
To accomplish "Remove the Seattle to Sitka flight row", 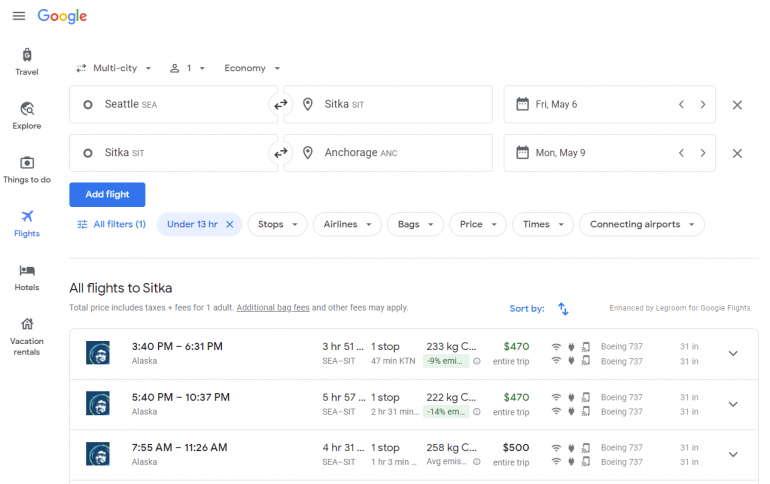I will click(x=737, y=105).
